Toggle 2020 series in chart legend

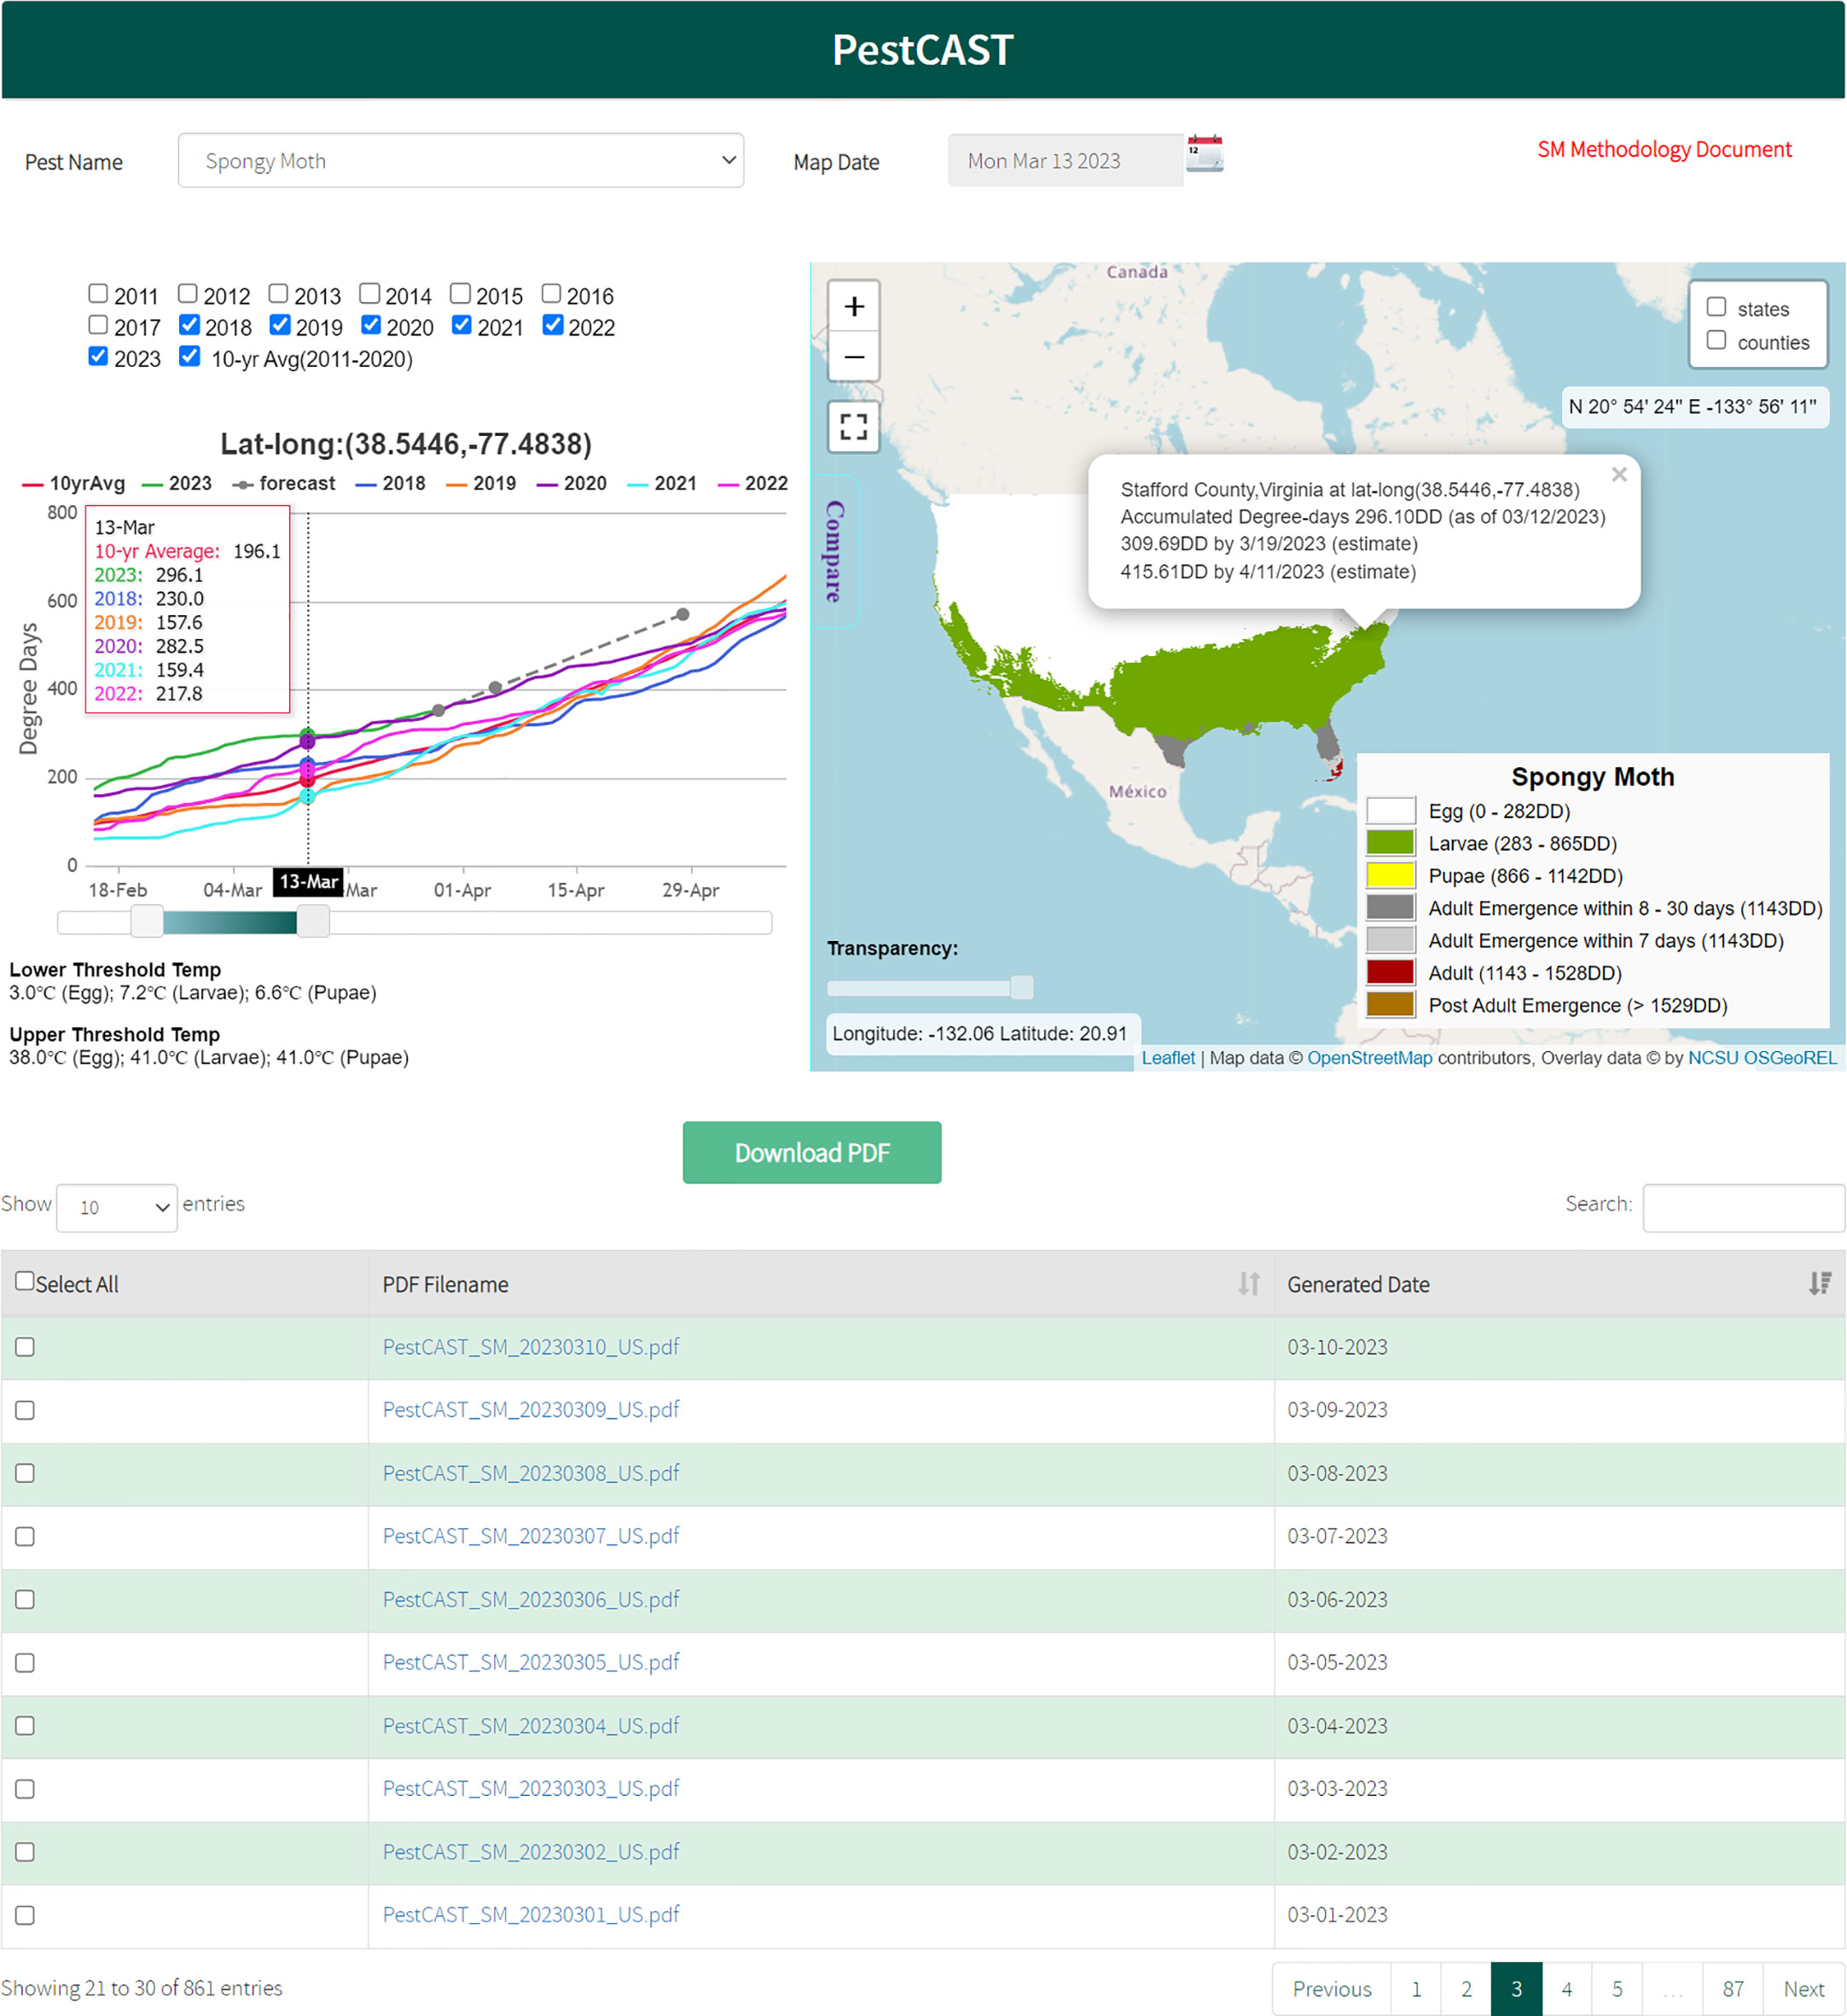(572, 484)
